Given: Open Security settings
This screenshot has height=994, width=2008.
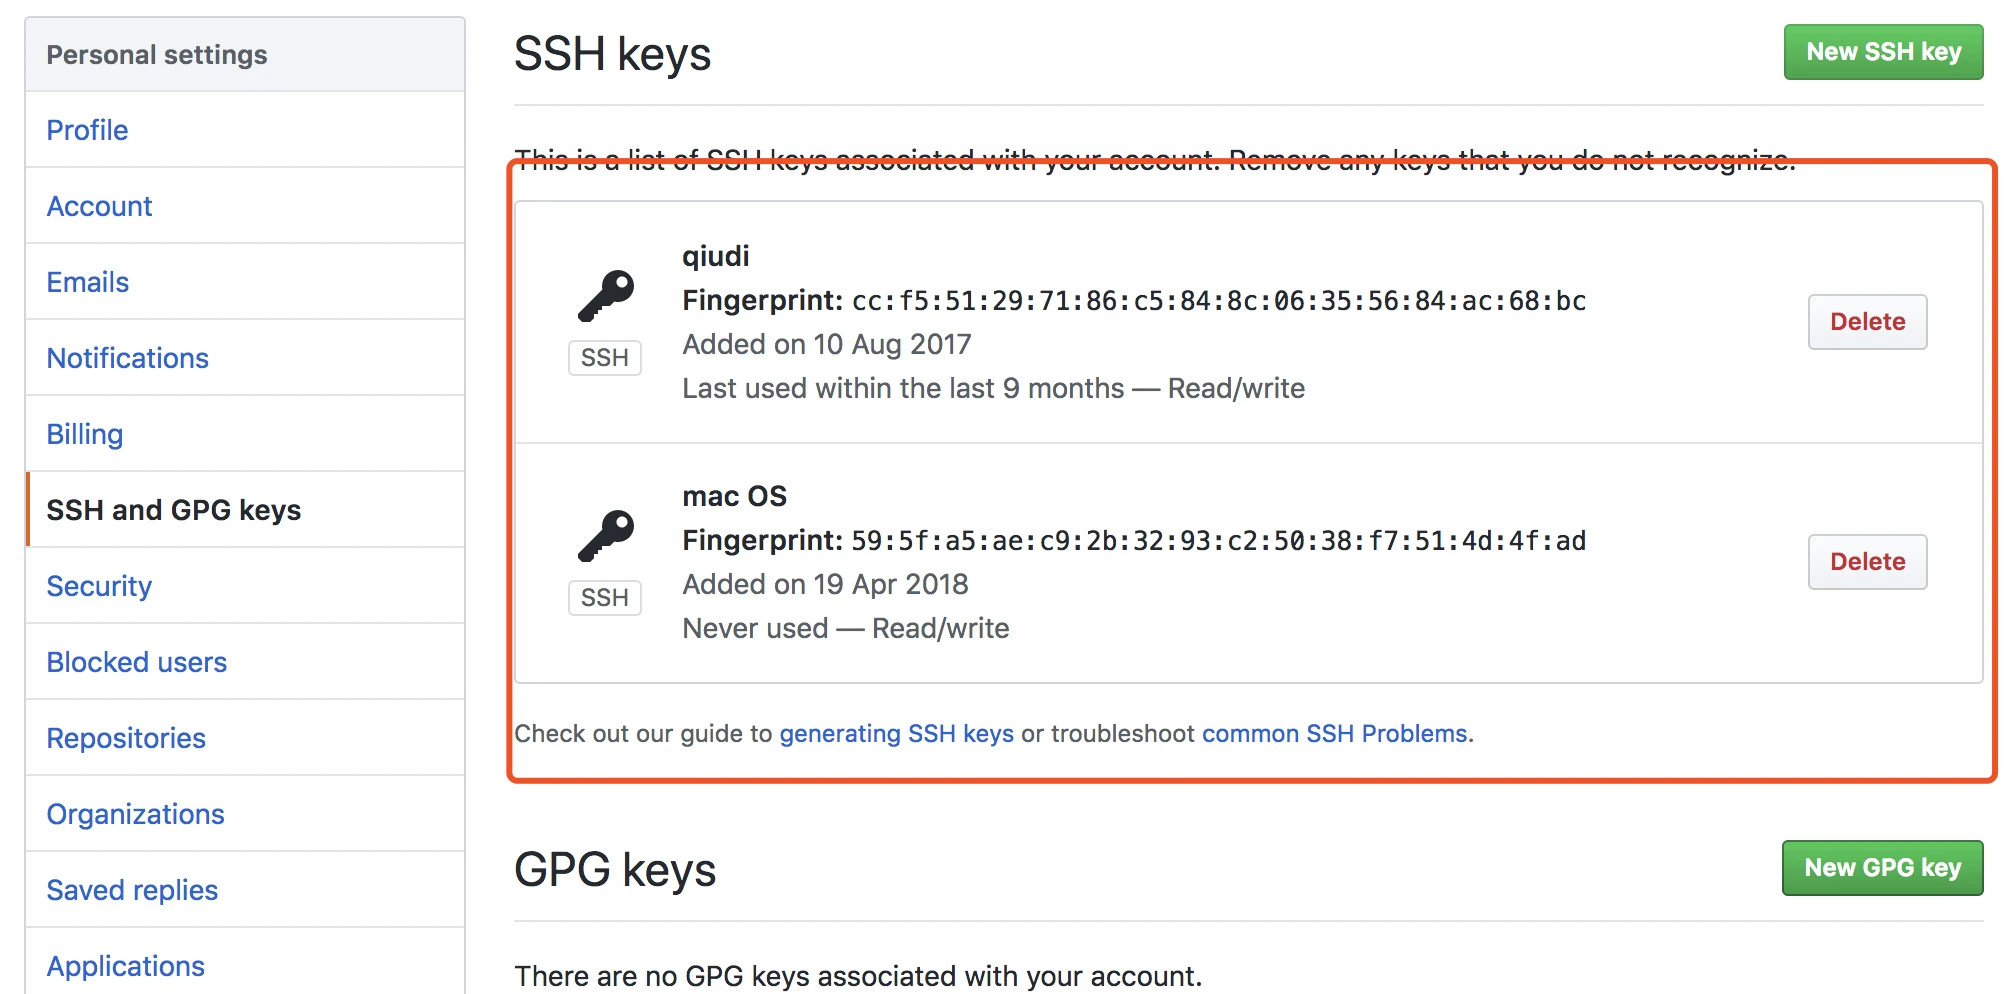Looking at the screenshot, I should point(245,586).
